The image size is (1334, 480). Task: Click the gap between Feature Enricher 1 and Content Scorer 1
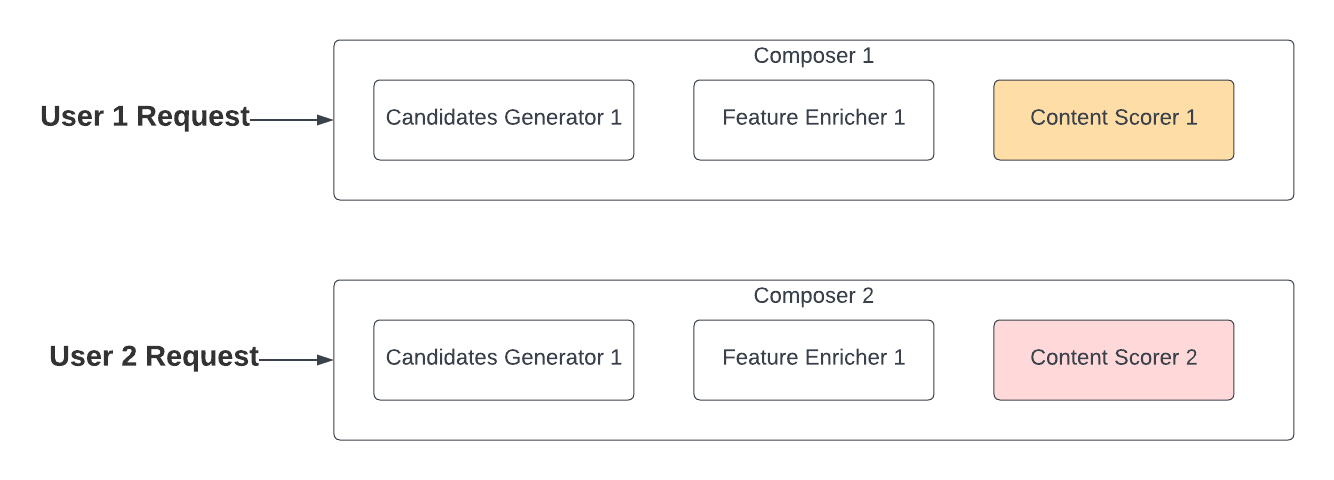tap(963, 120)
